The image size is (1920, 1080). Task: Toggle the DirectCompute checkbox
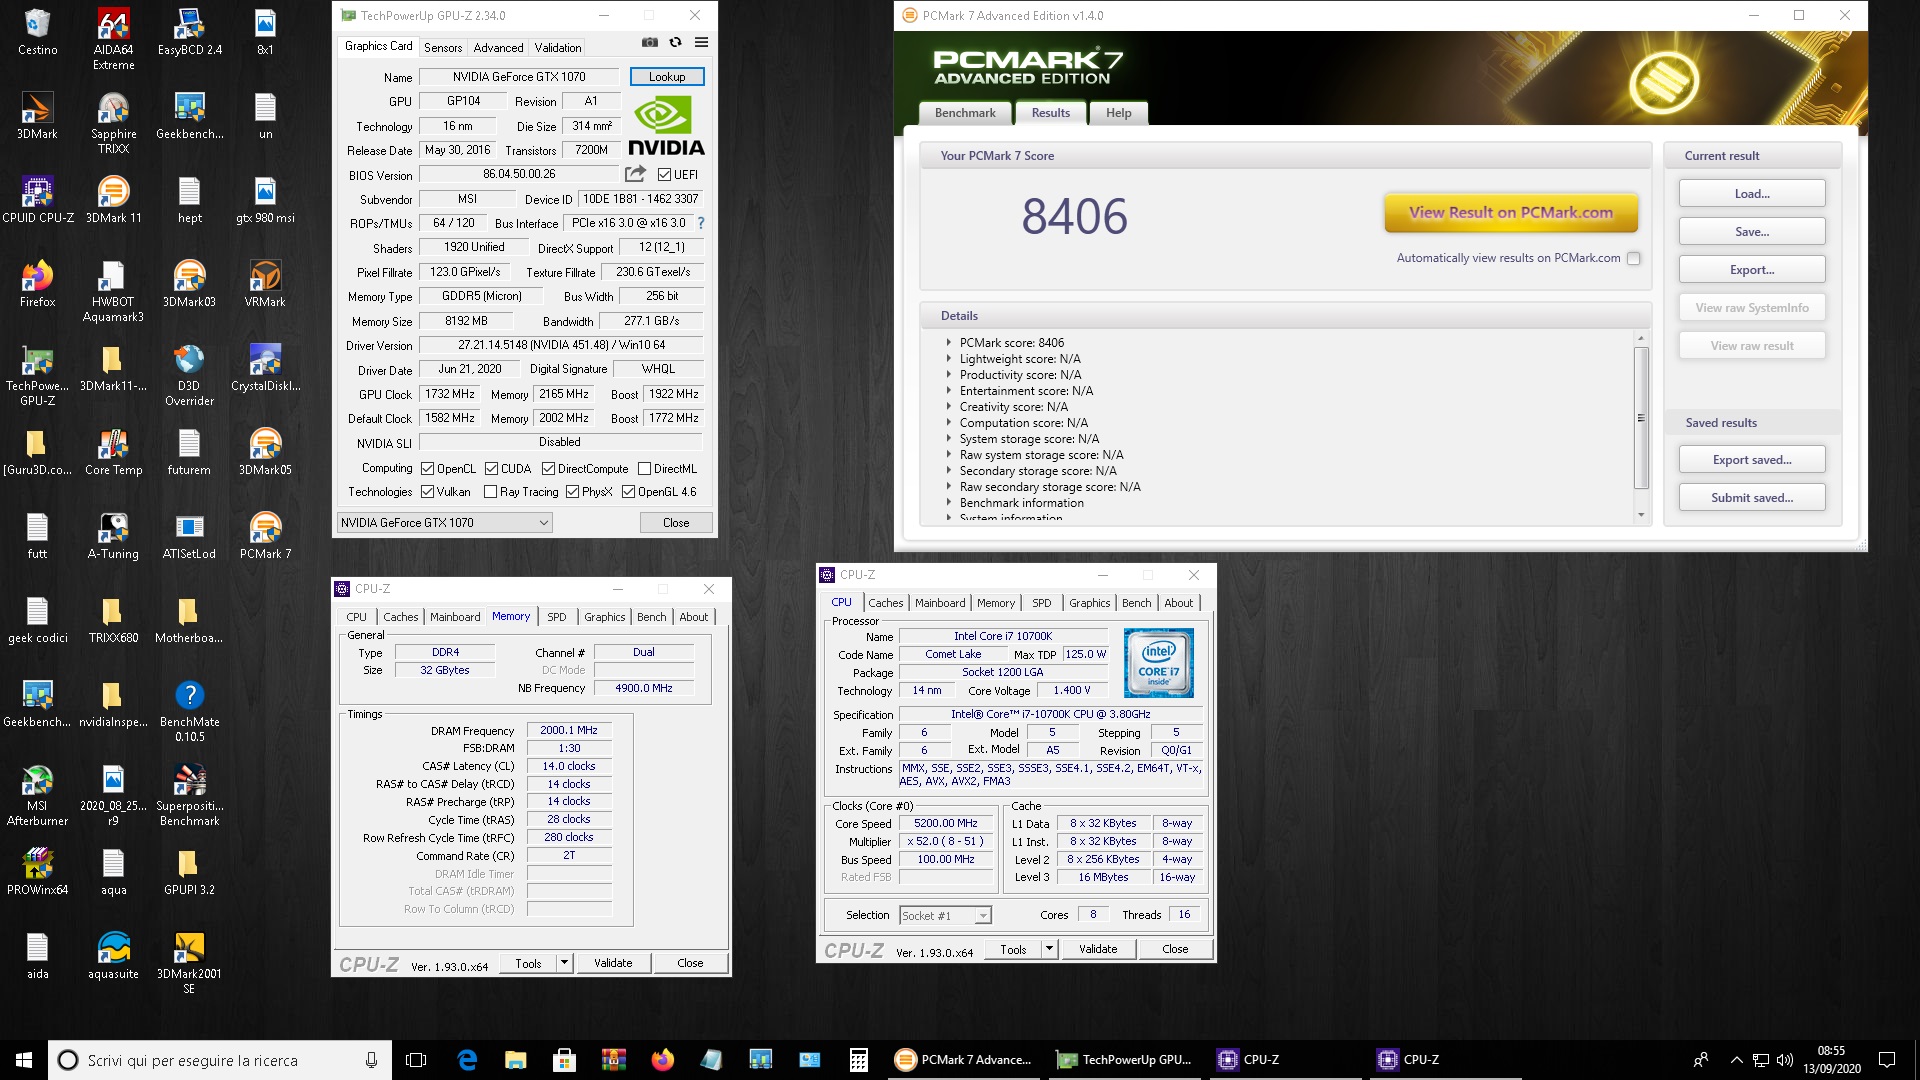click(x=548, y=468)
